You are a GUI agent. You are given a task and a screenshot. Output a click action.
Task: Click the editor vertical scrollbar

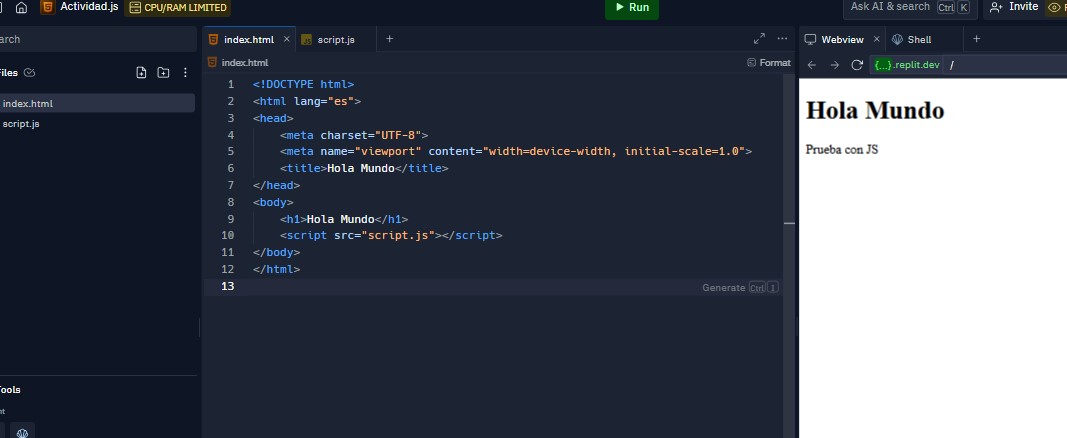click(789, 255)
